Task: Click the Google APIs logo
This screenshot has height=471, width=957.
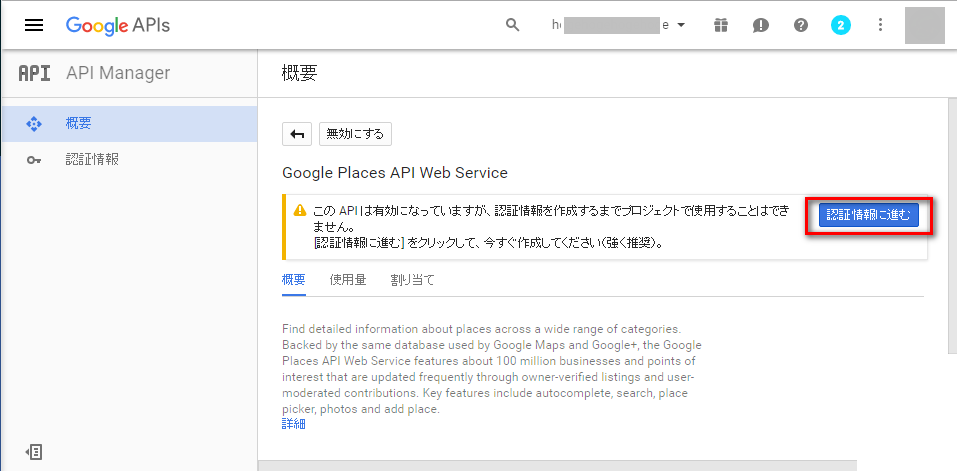Action: [x=118, y=25]
